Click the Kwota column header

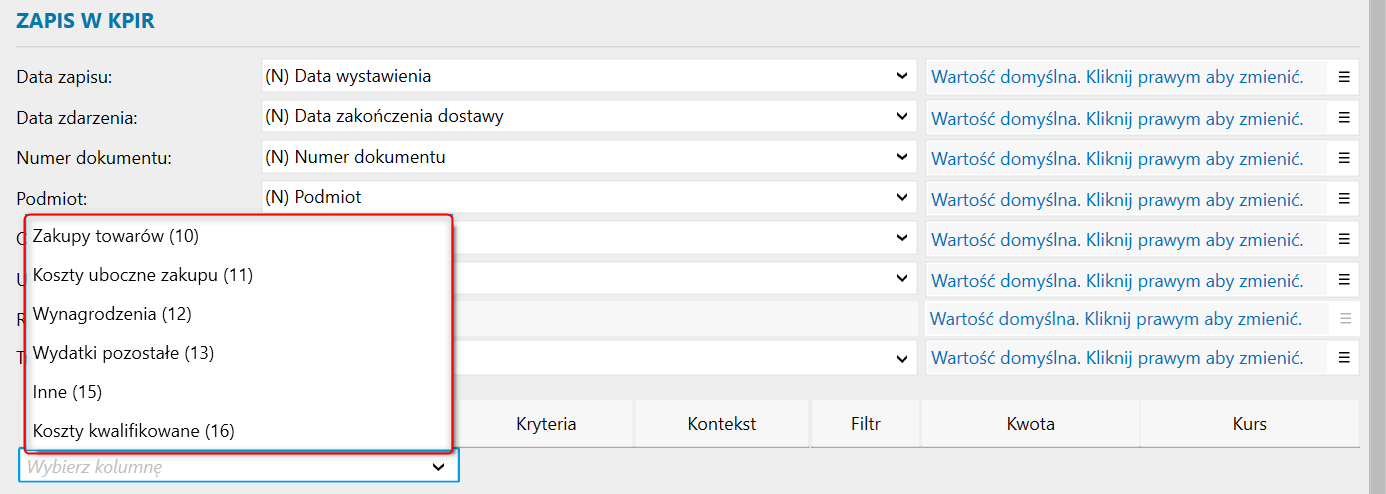click(x=1030, y=424)
